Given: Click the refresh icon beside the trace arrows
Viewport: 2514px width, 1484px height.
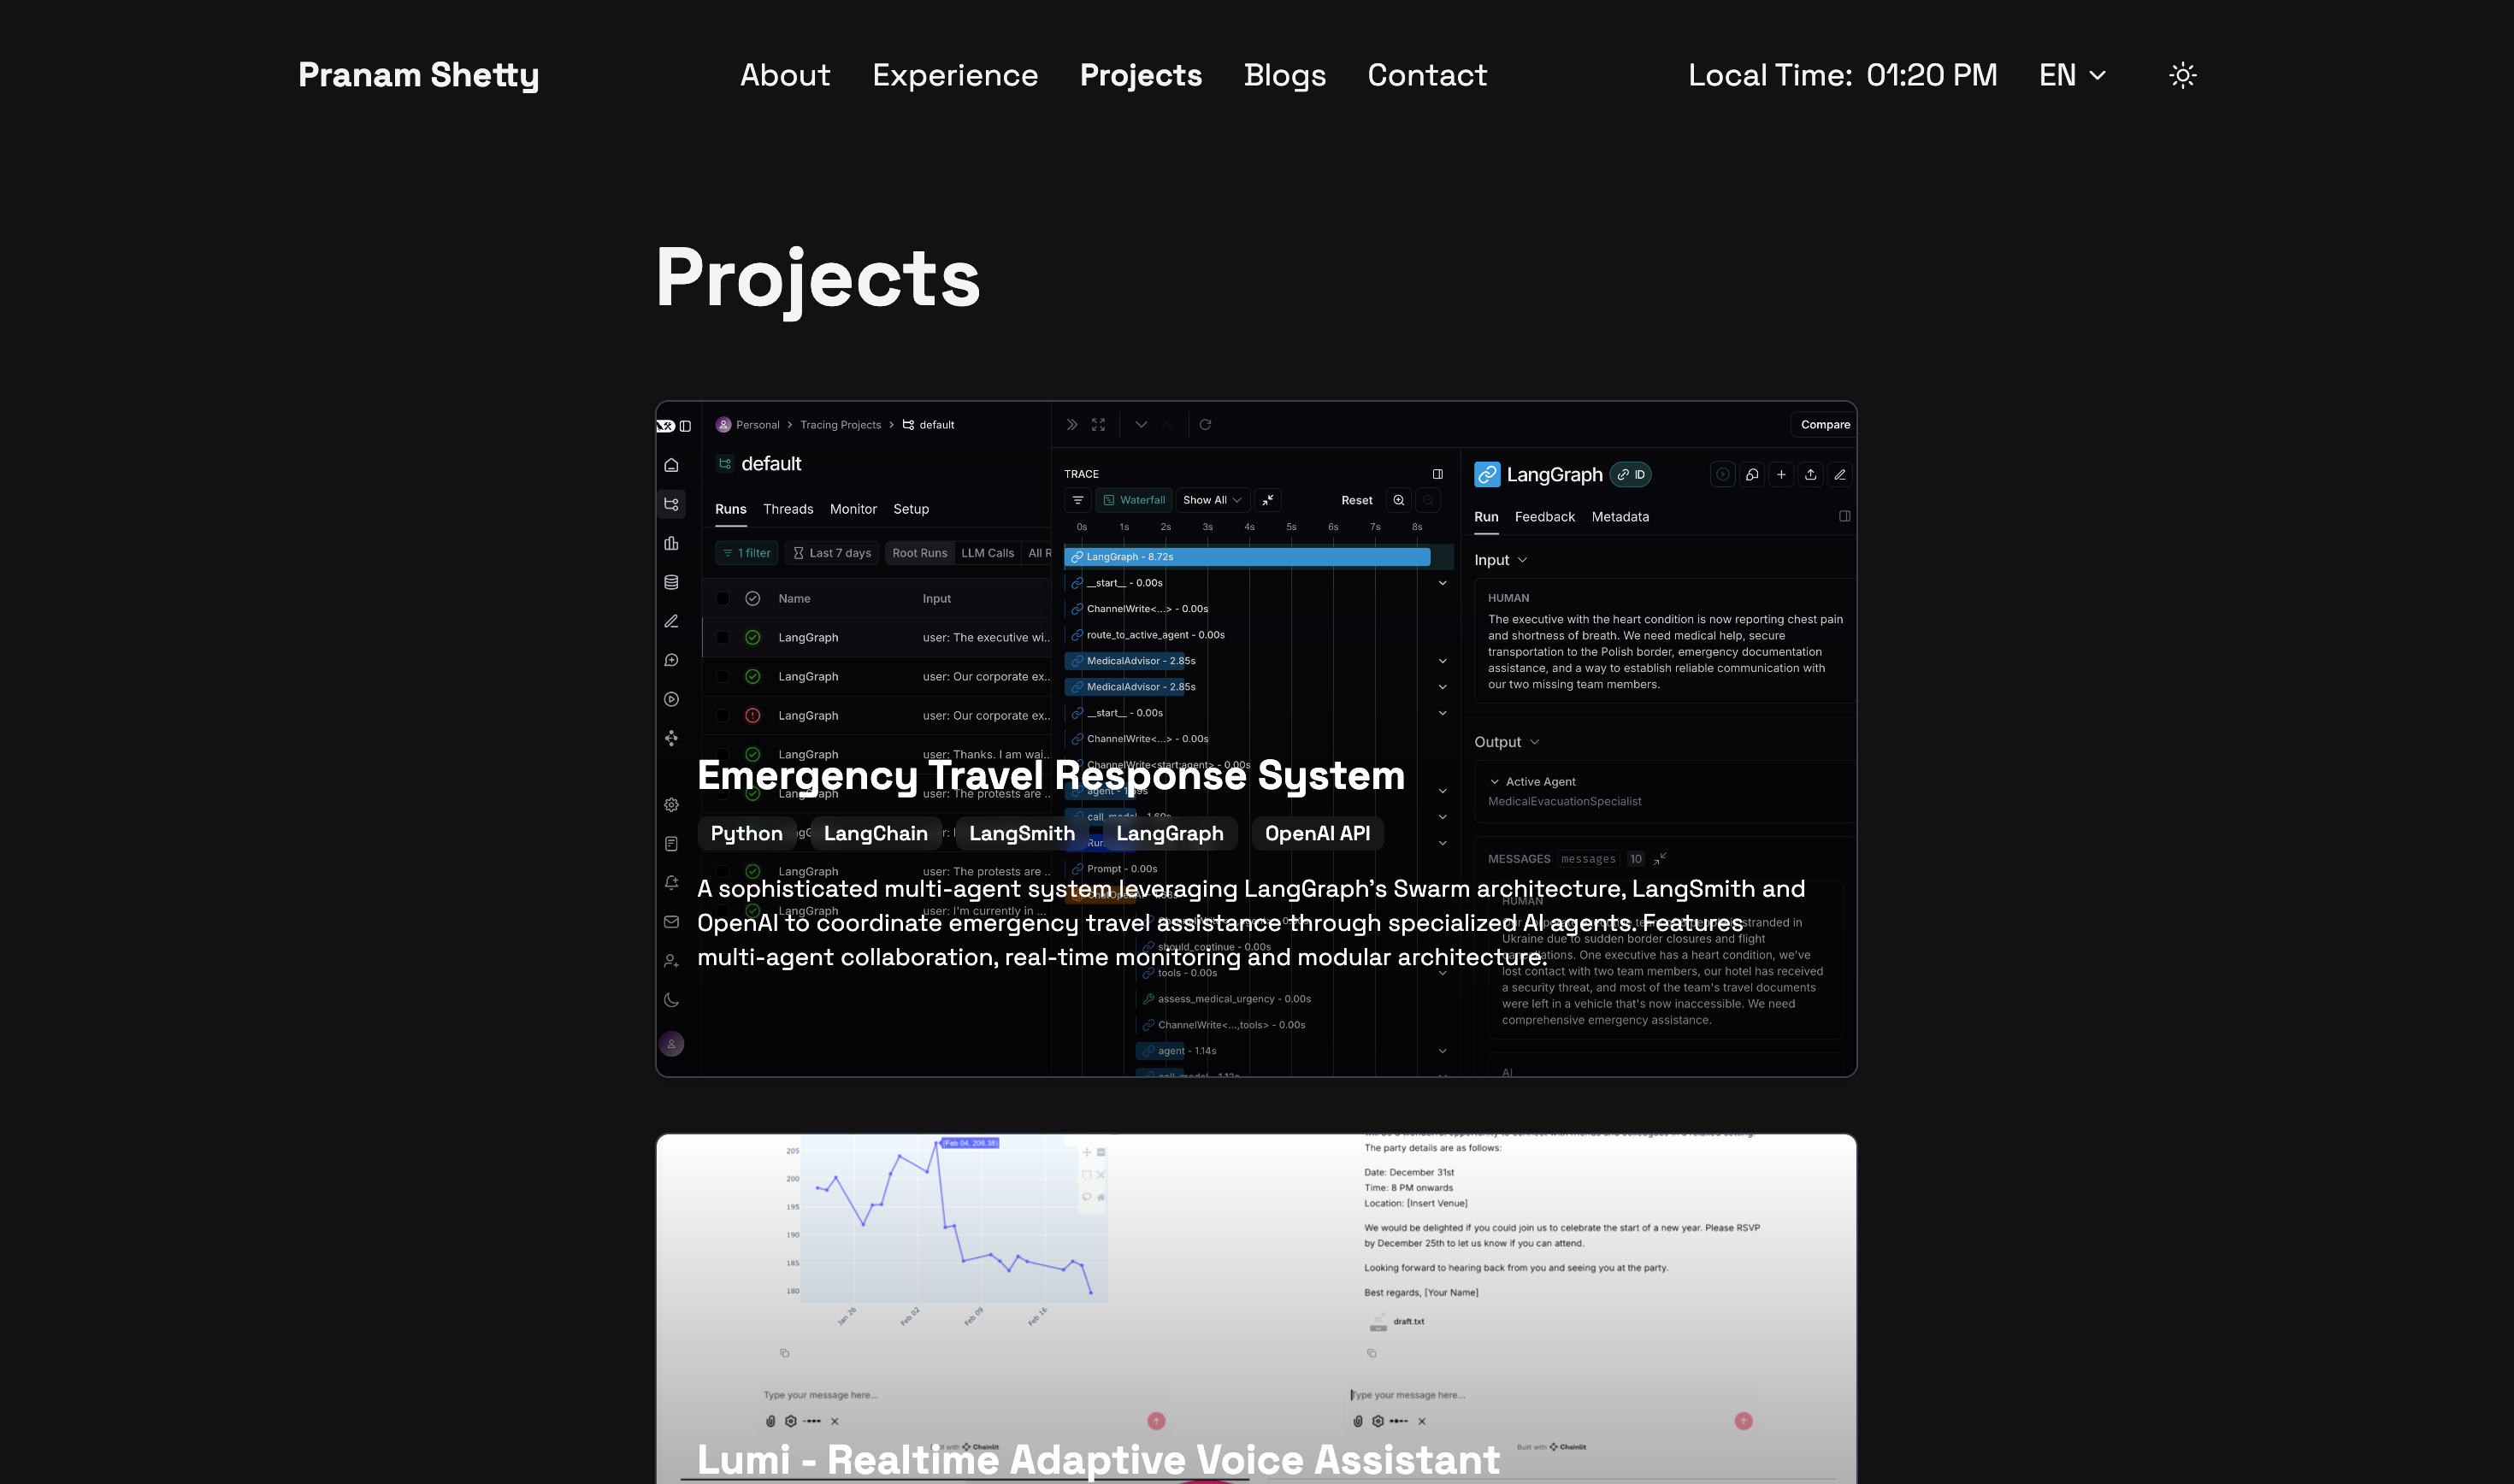Looking at the screenshot, I should (x=1205, y=424).
